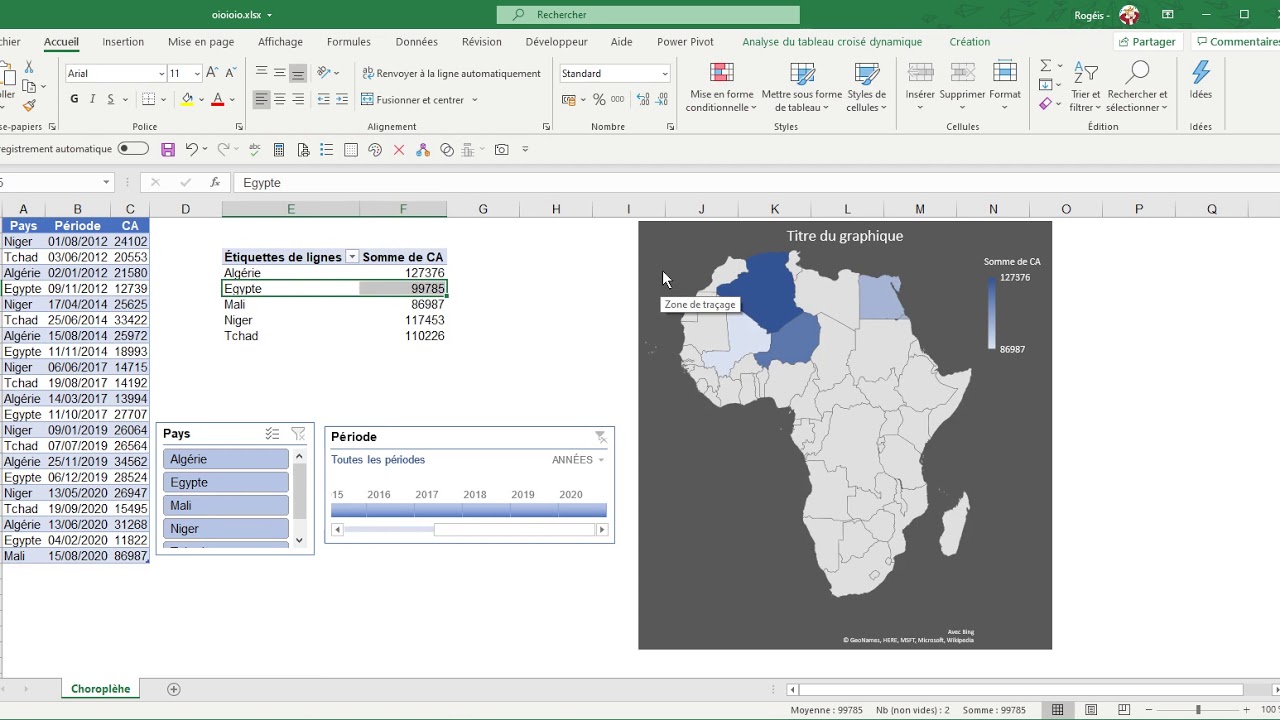Run the spell check icon

pyautogui.click(x=254, y=150)
